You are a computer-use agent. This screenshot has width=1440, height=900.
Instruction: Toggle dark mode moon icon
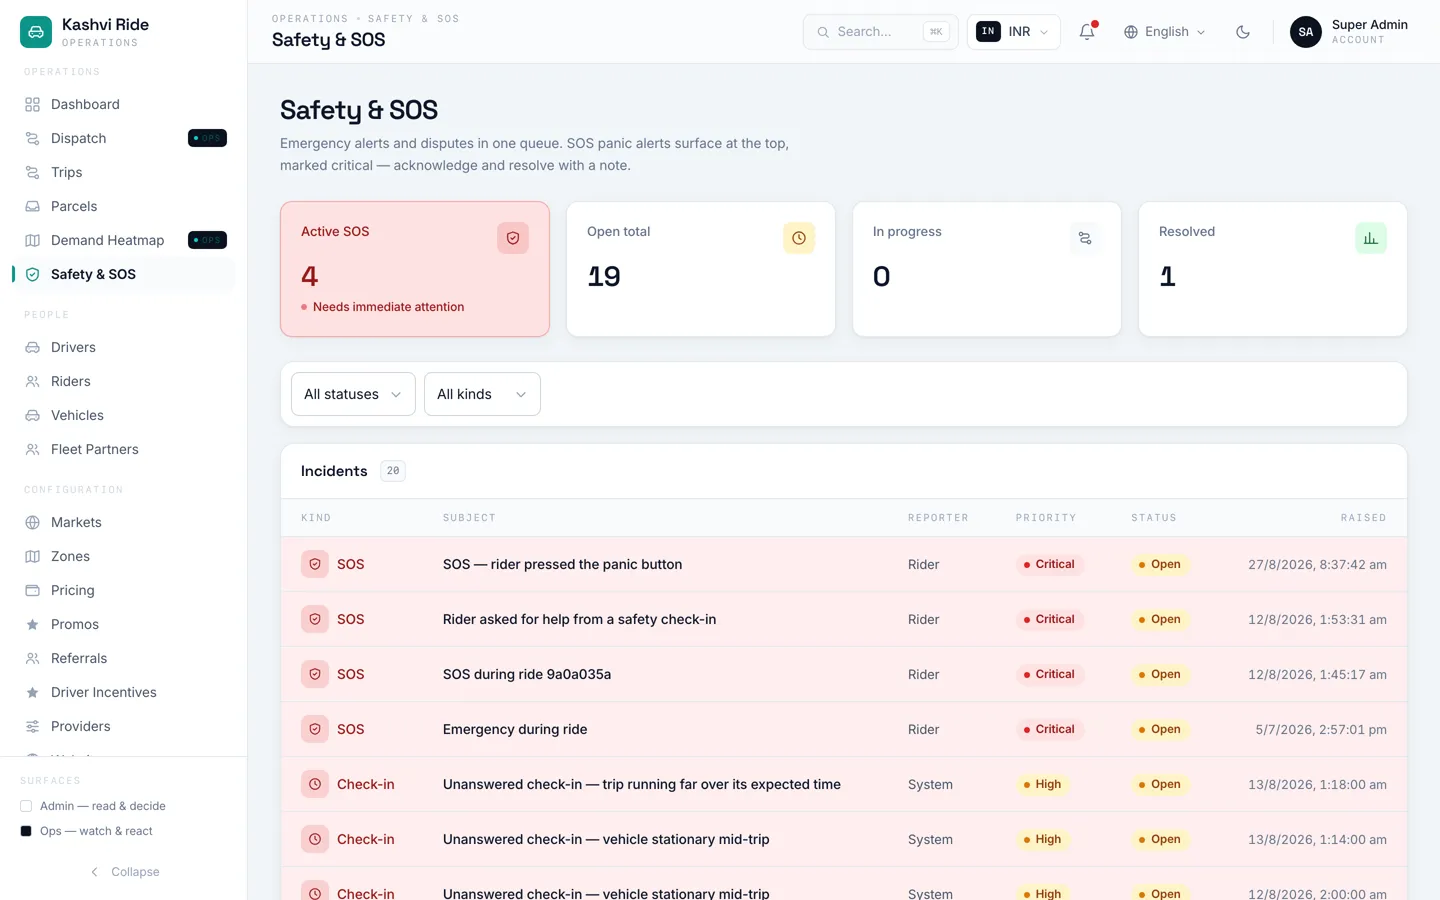coord(1243,32)
